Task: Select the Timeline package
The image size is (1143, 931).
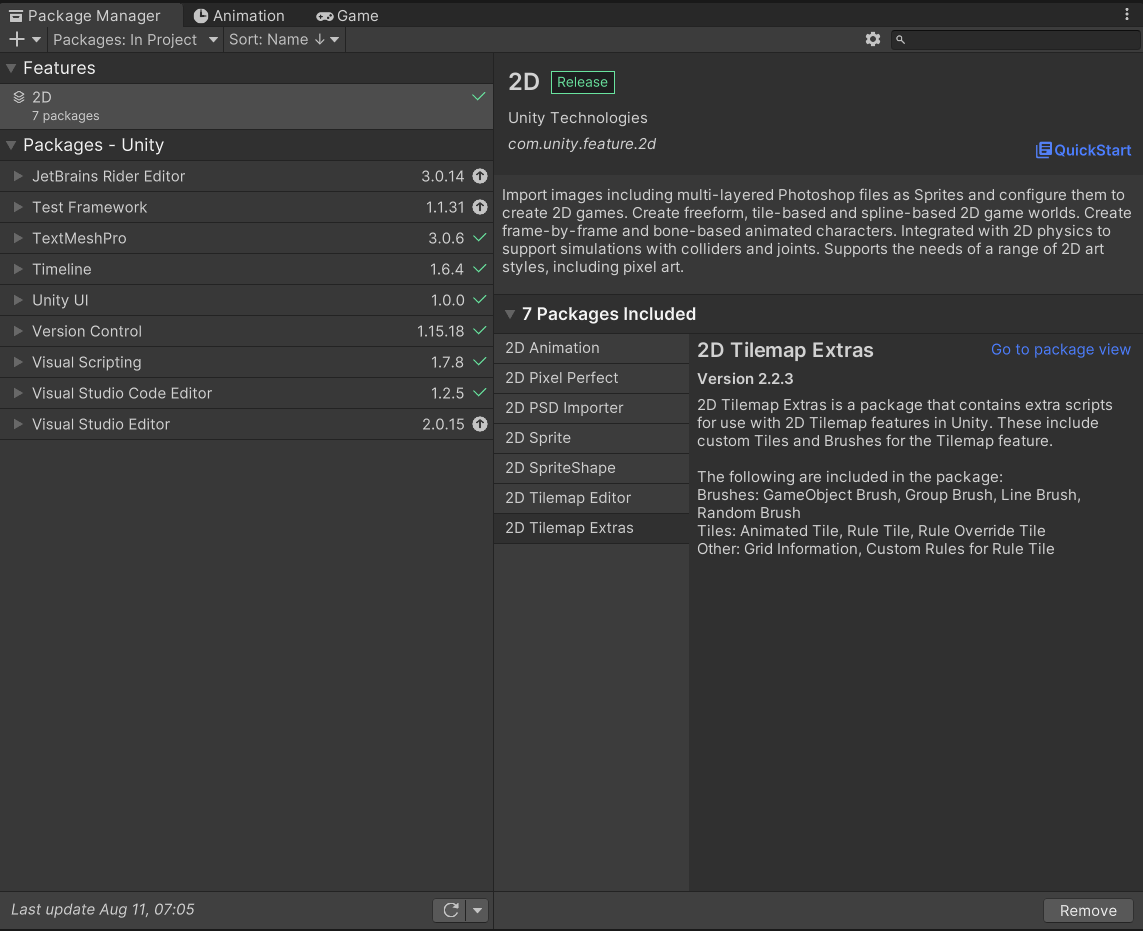Action: pyautogui.click(x=246, y=269)
